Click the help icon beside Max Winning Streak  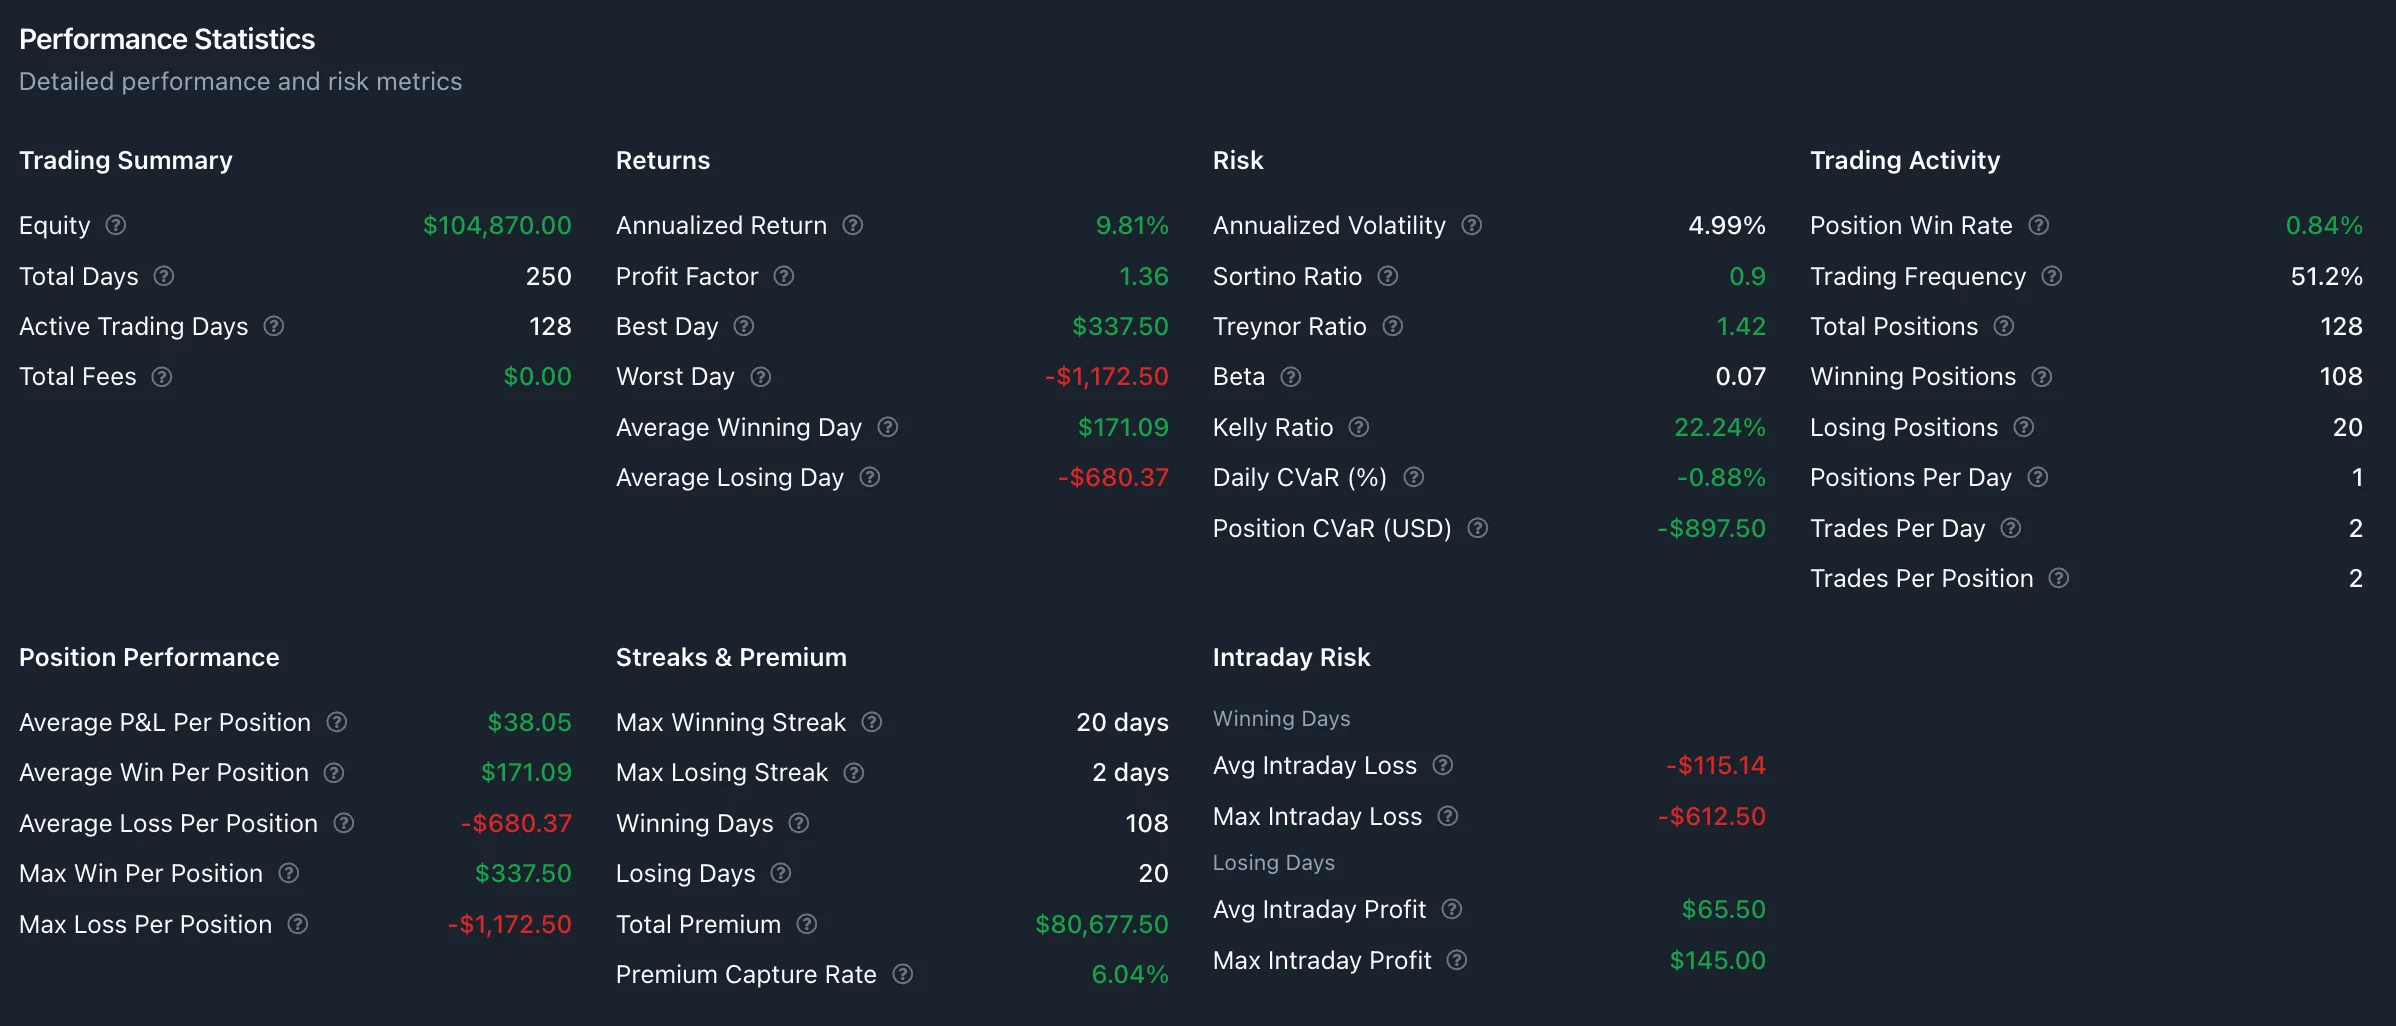click(871, 722)
